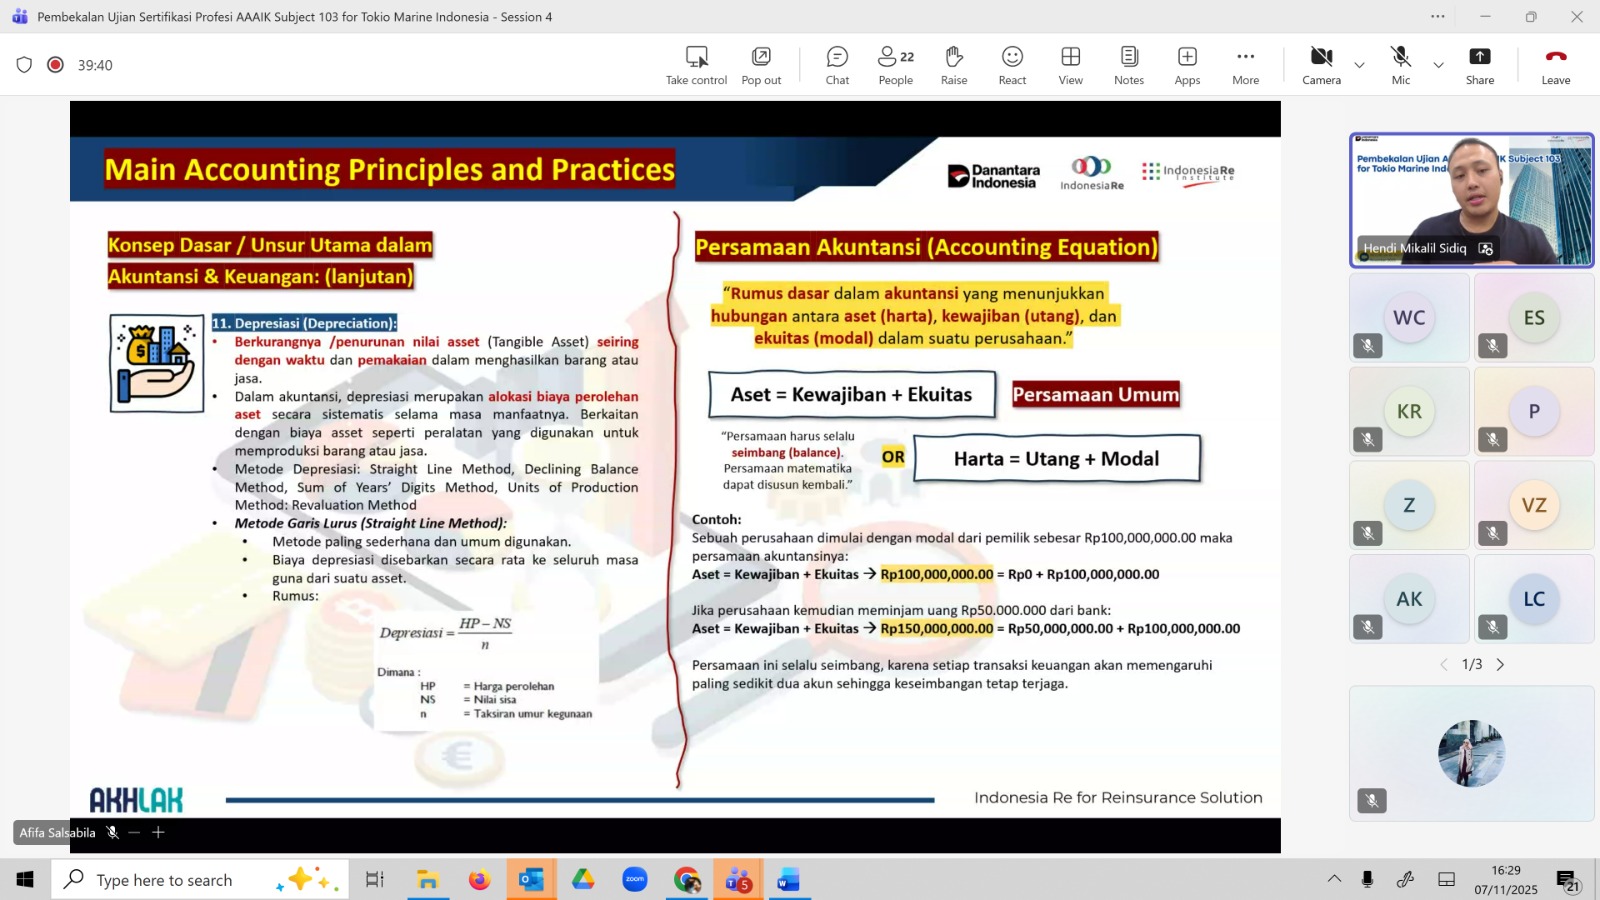Raise your hand in the meeting
The height and width of the screenshot is (900, 1600).
tap(954, 65)
